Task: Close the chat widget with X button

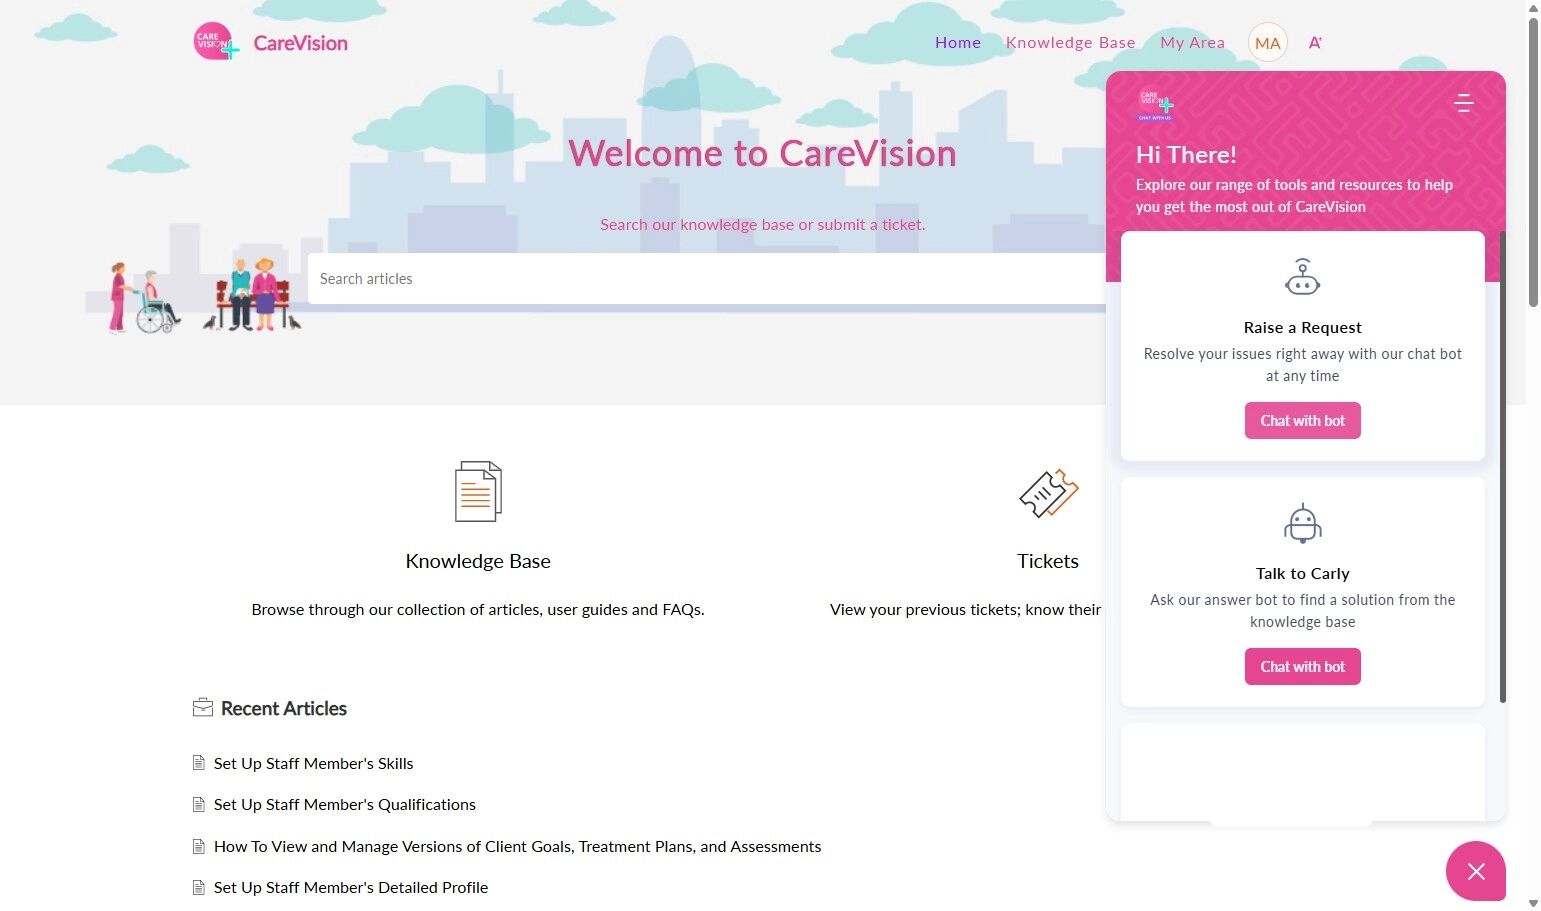Action: point(1475,871)
